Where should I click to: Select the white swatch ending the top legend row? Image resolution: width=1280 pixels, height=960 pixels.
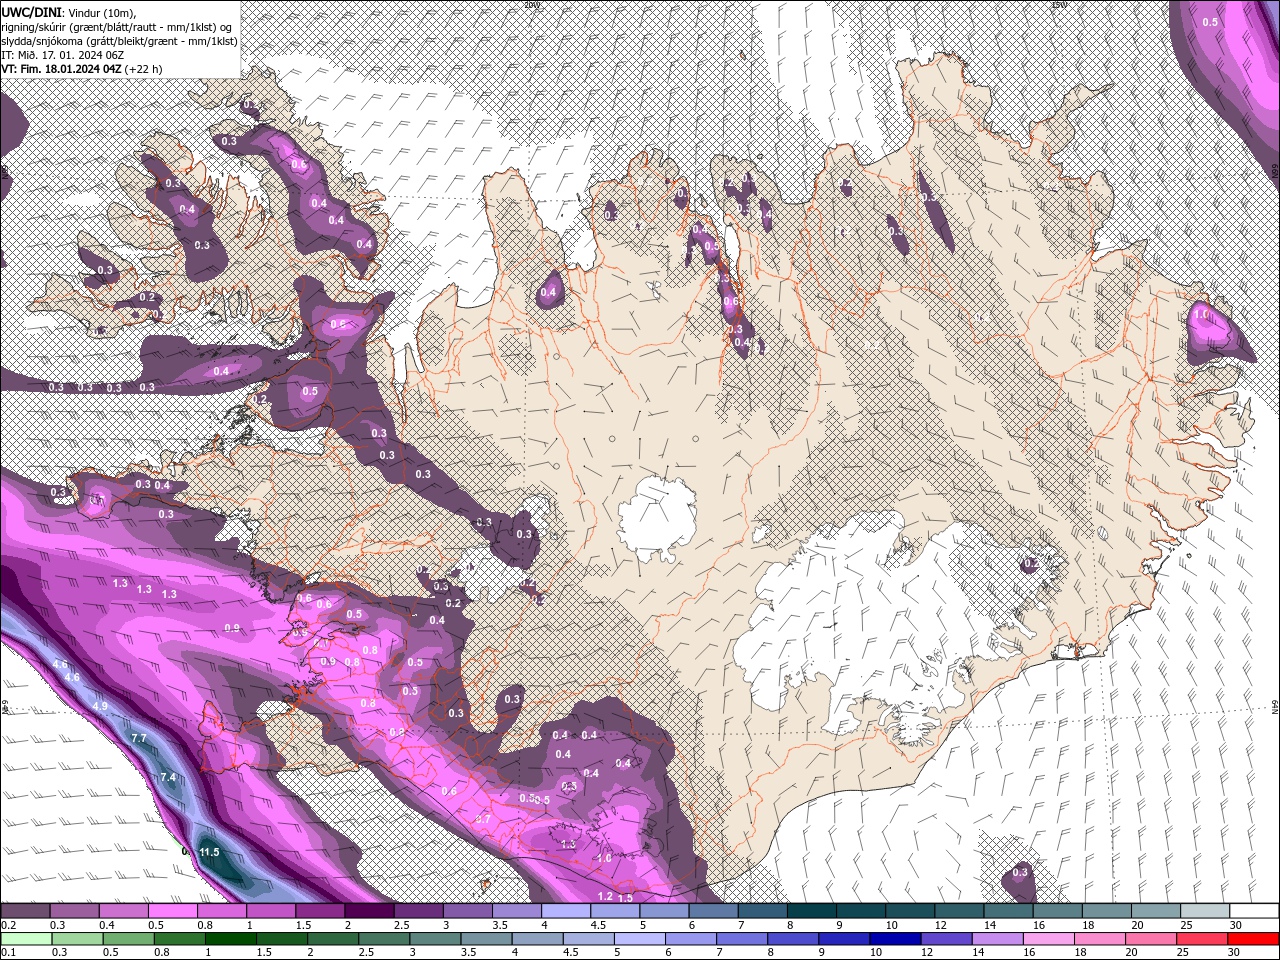(1254, 911)
